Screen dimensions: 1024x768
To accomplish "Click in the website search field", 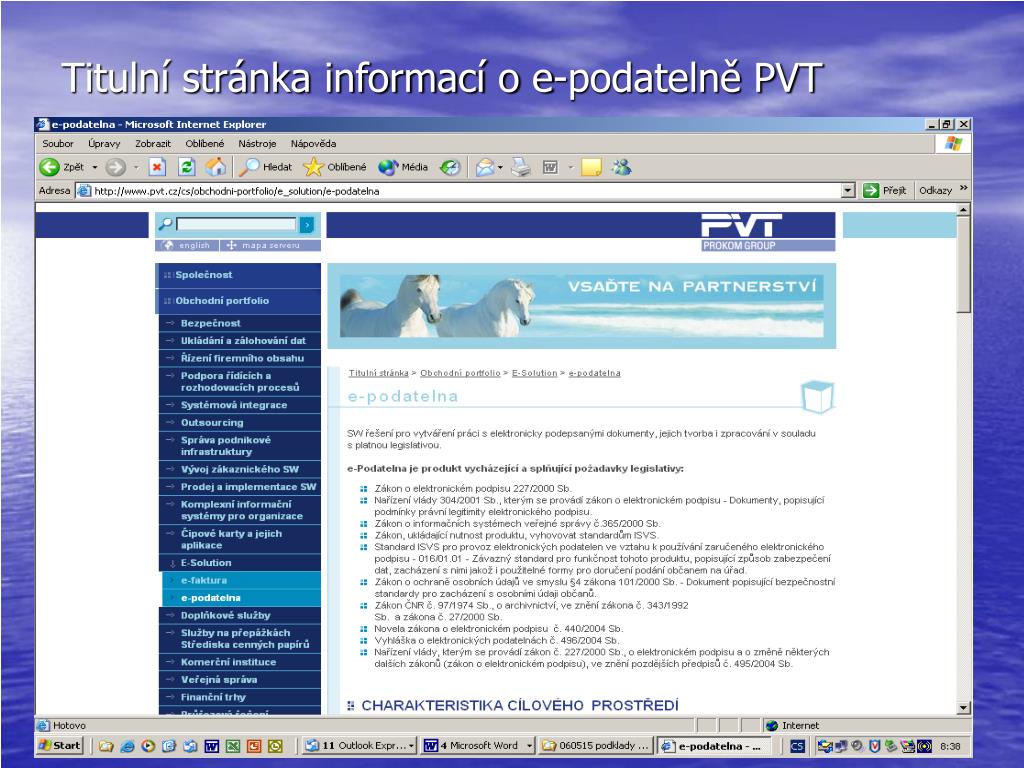I will pyautogui.click(x=236, y=224).
